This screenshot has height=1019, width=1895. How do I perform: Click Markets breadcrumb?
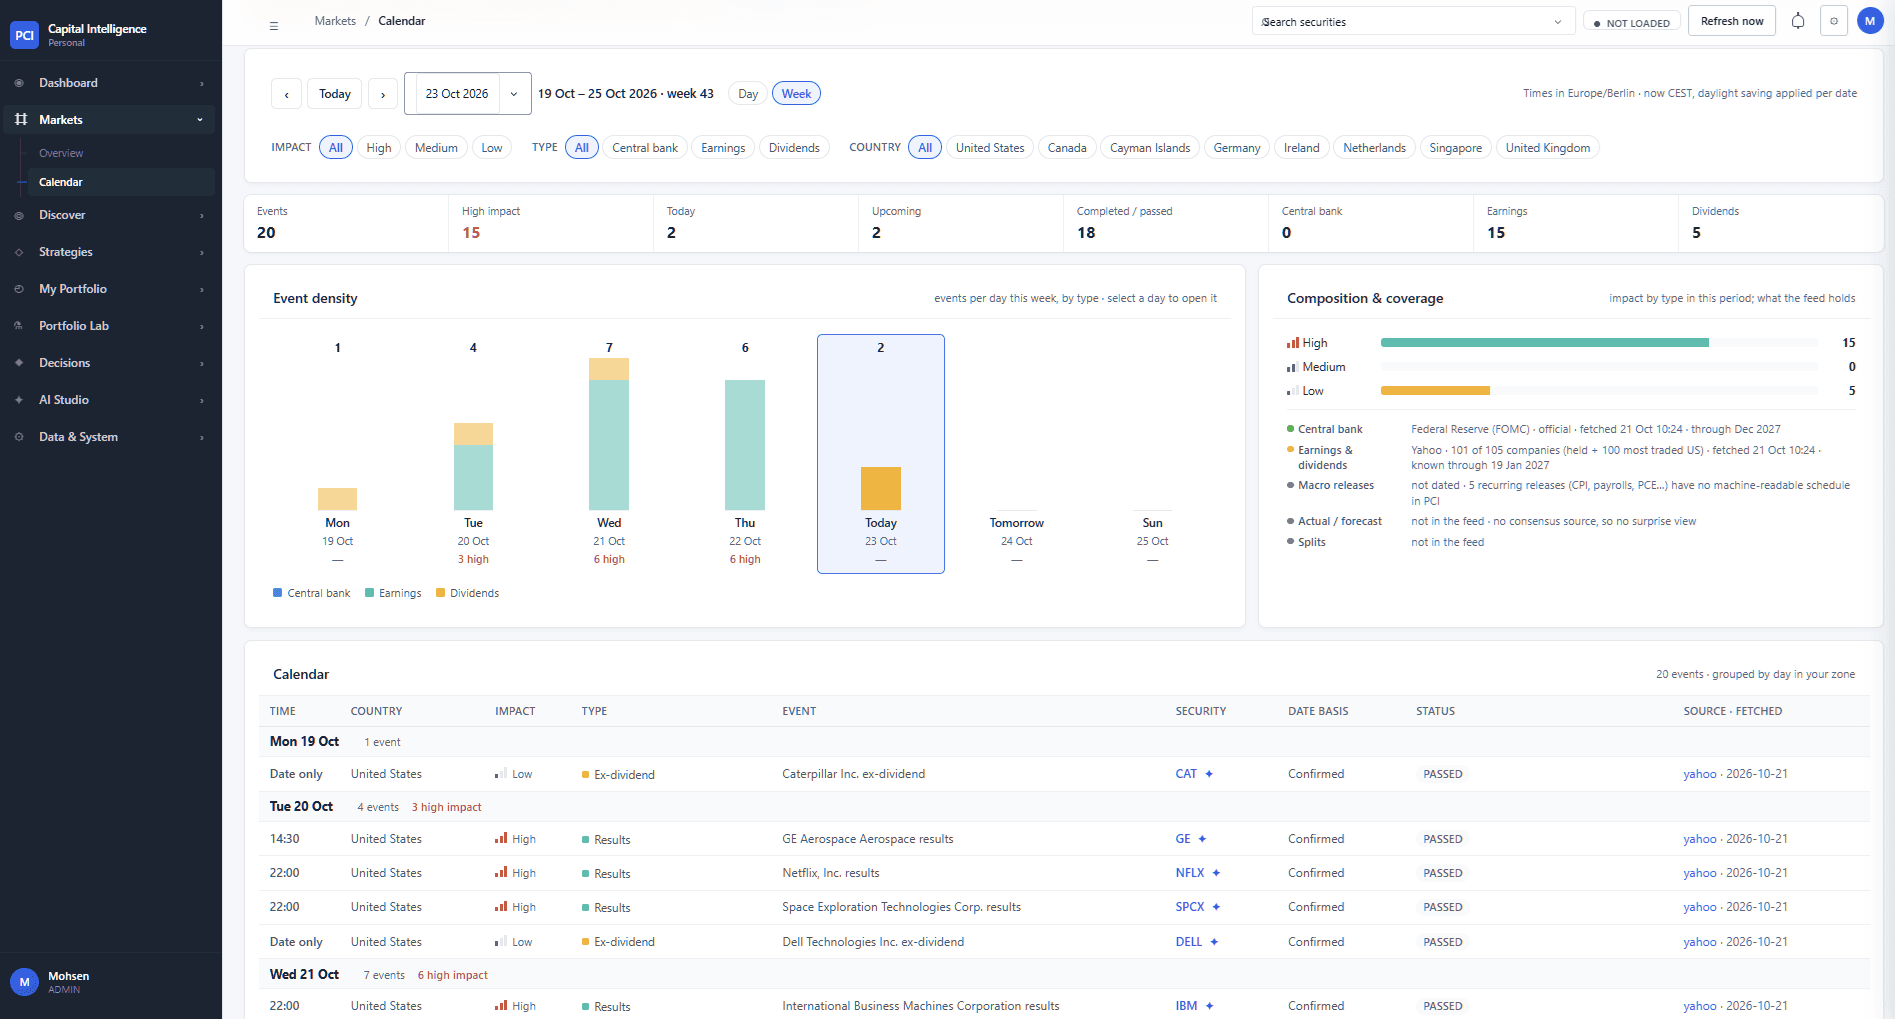coord(335,21)
